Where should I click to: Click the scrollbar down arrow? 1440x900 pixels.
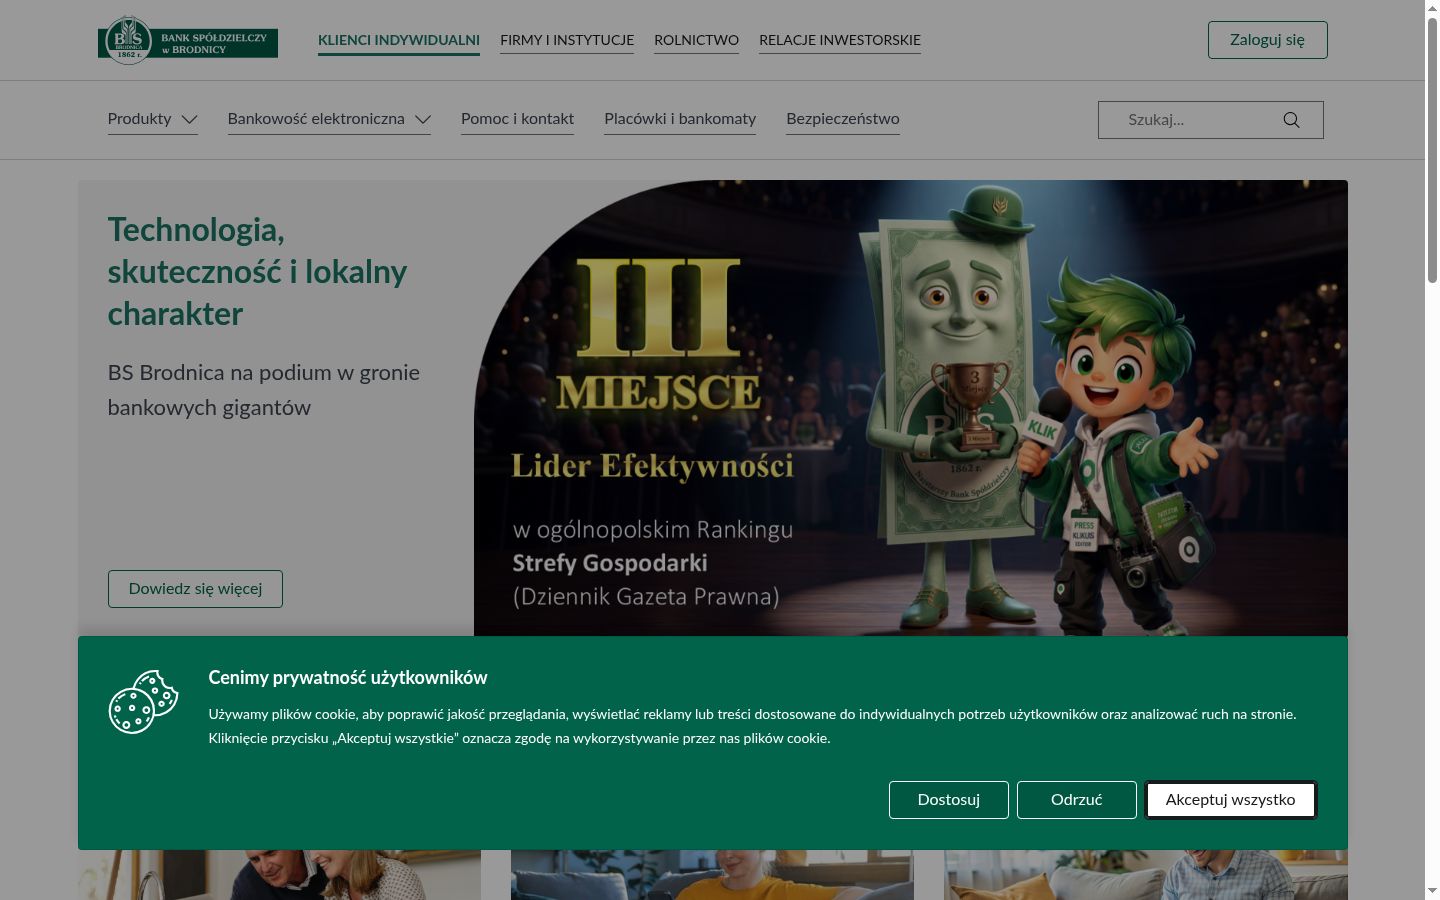click(x=1432, y=891)
